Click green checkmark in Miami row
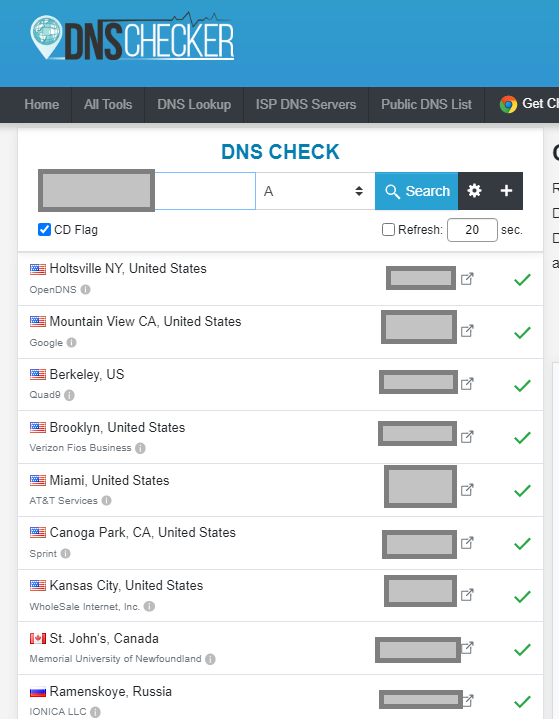Image resolution: width=559 pixels, height=719 pixels. (522, 491)
